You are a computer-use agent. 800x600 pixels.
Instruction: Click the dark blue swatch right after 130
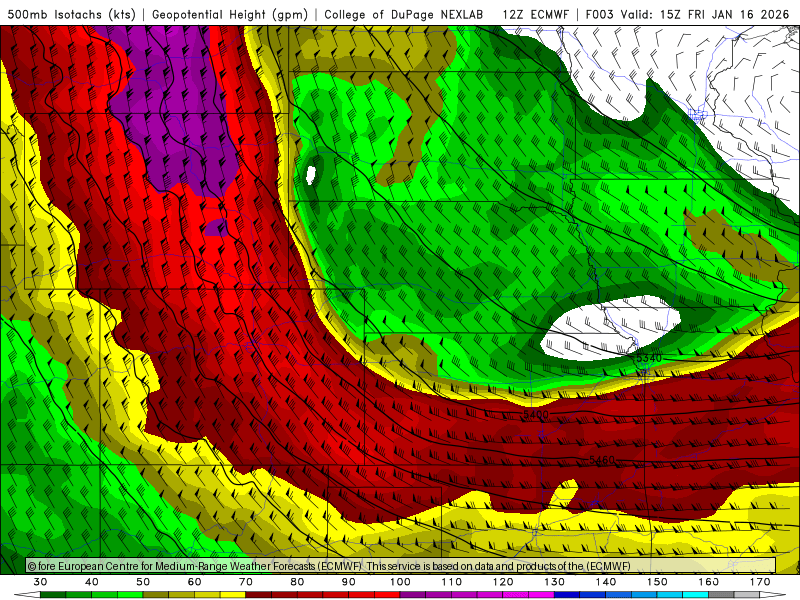pos(567,595)
